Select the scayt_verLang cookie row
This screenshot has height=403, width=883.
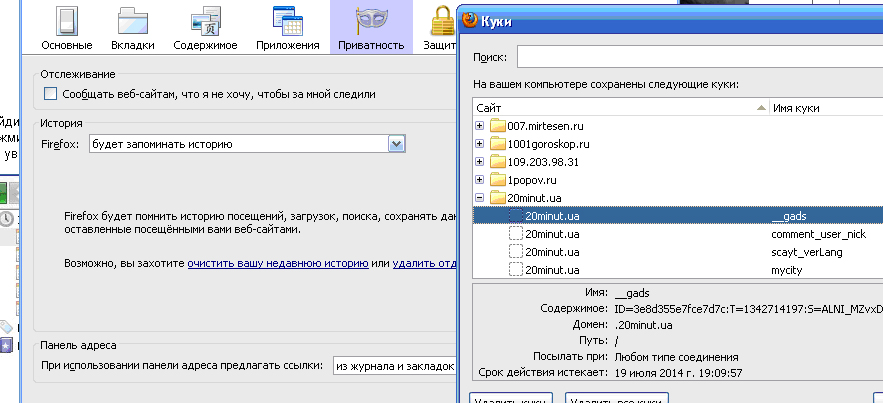click(x=680, y=252)
